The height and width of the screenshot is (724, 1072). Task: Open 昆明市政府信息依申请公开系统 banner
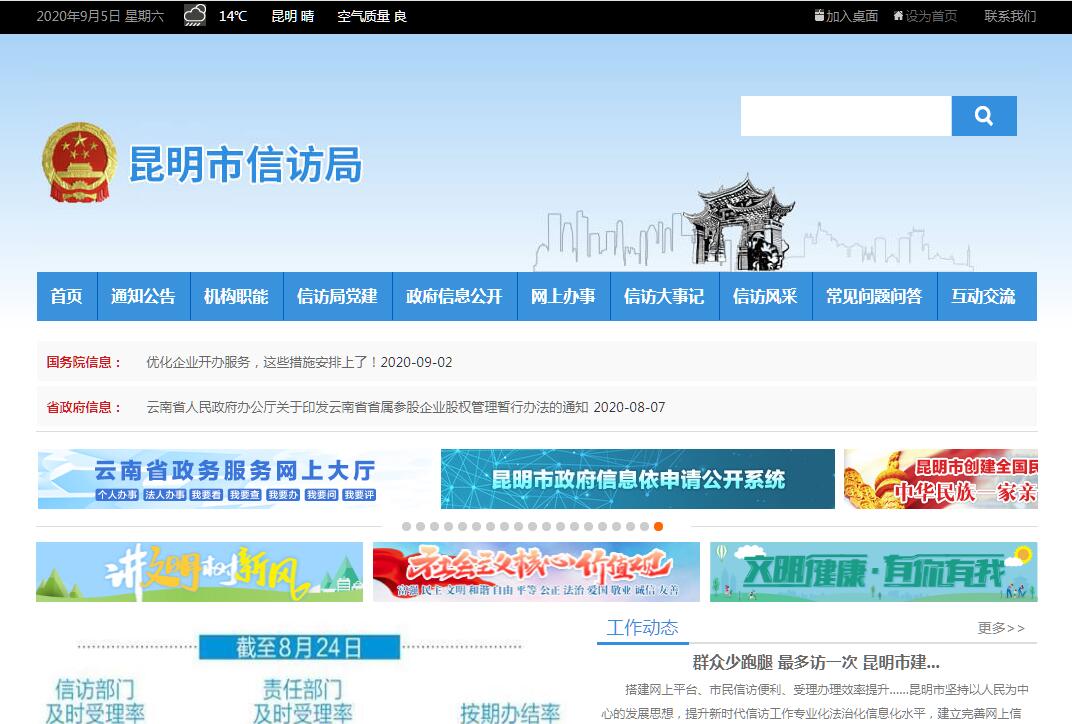(x=638, y=479)
